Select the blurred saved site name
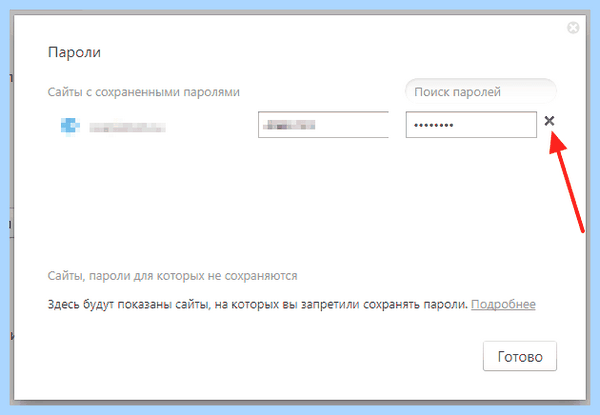The height and width of the screenshot is (415, 600). tap(127, 127)
